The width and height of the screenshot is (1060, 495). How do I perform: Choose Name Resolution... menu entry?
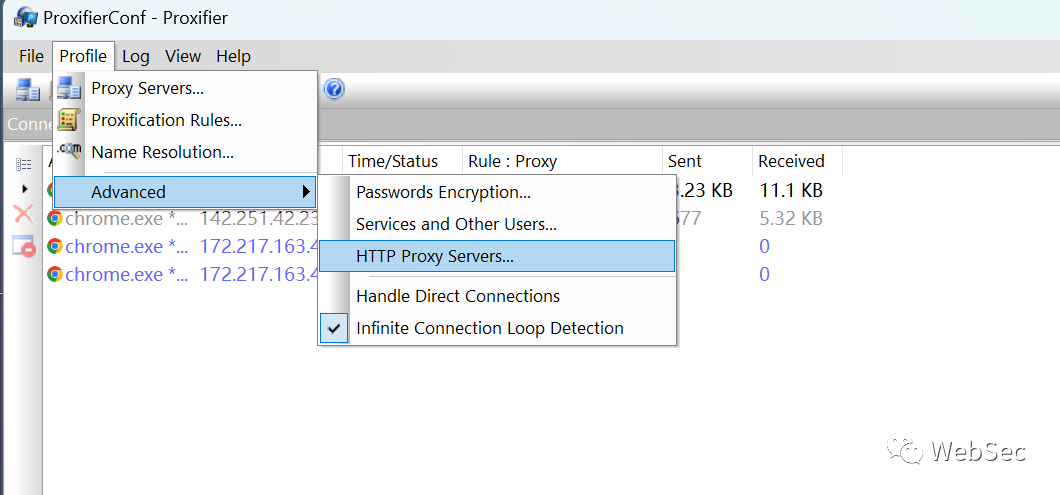(185, 153)
